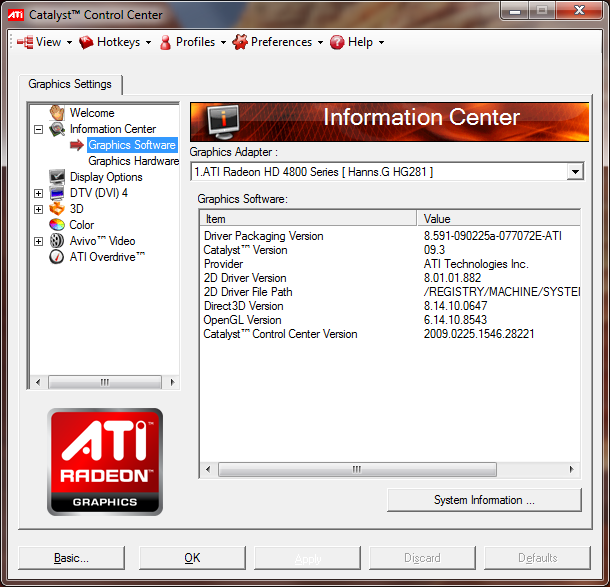Open Color settings via color wheel icon

point(57,225)
